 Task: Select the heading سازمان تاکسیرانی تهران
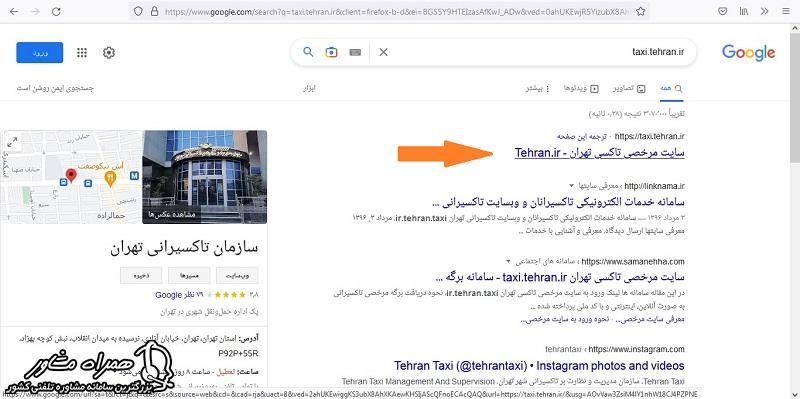[x=184, y=248]
